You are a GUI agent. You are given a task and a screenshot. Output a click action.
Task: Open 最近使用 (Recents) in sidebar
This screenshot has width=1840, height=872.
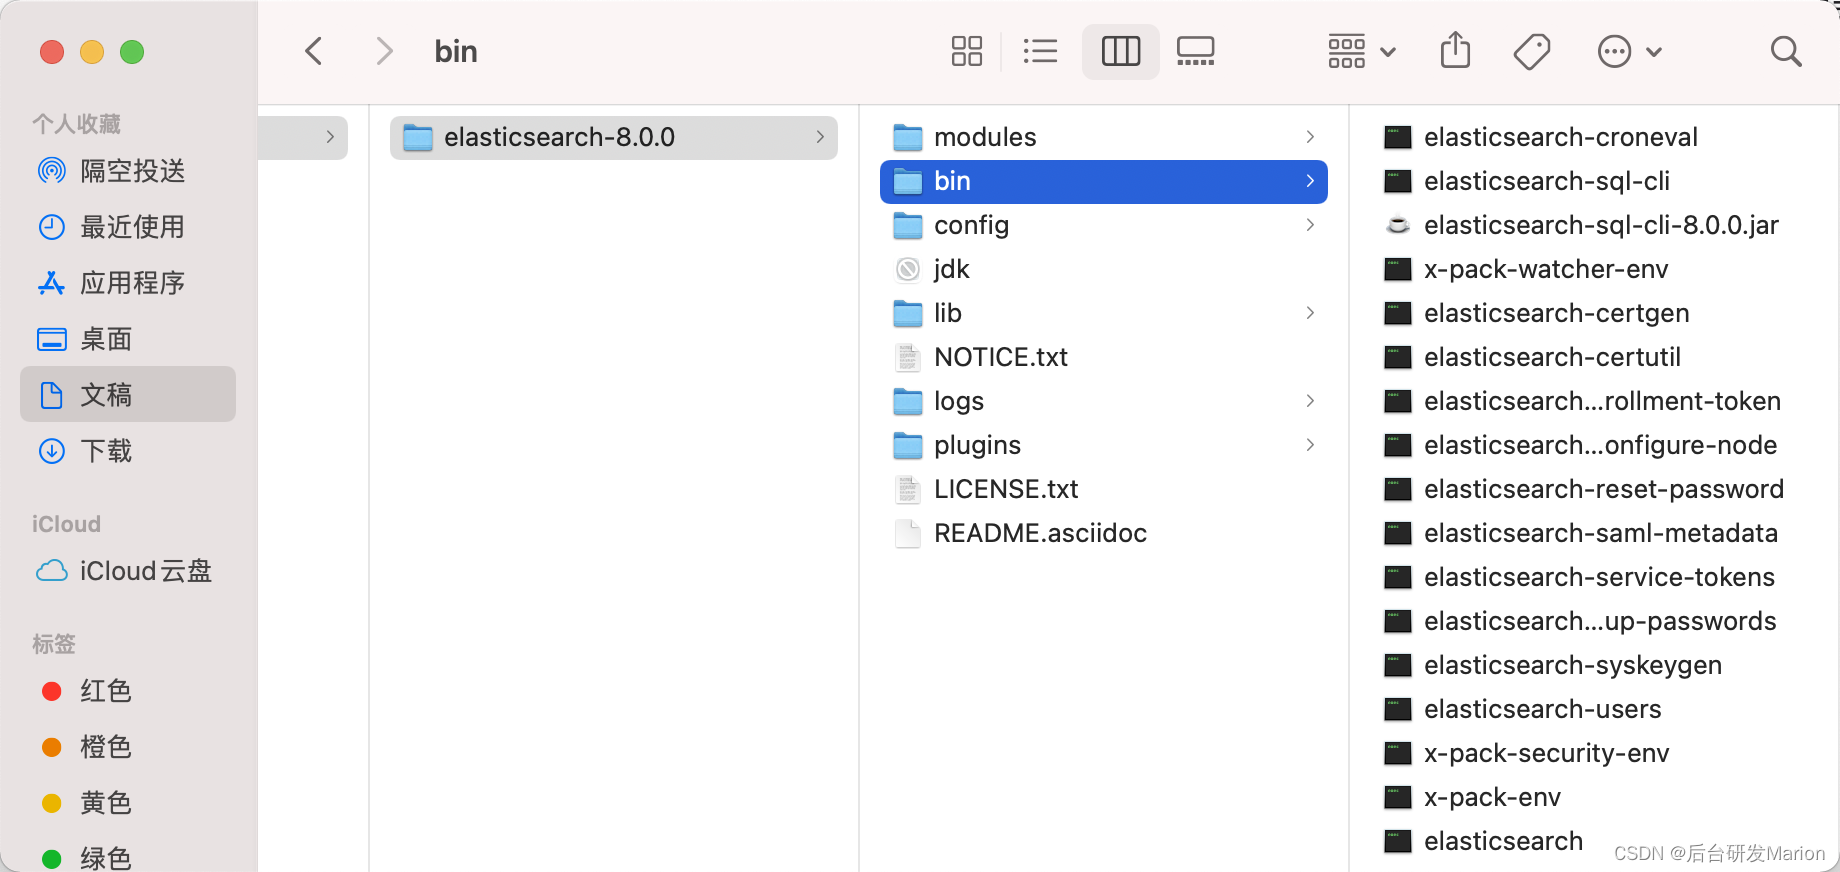128,227
